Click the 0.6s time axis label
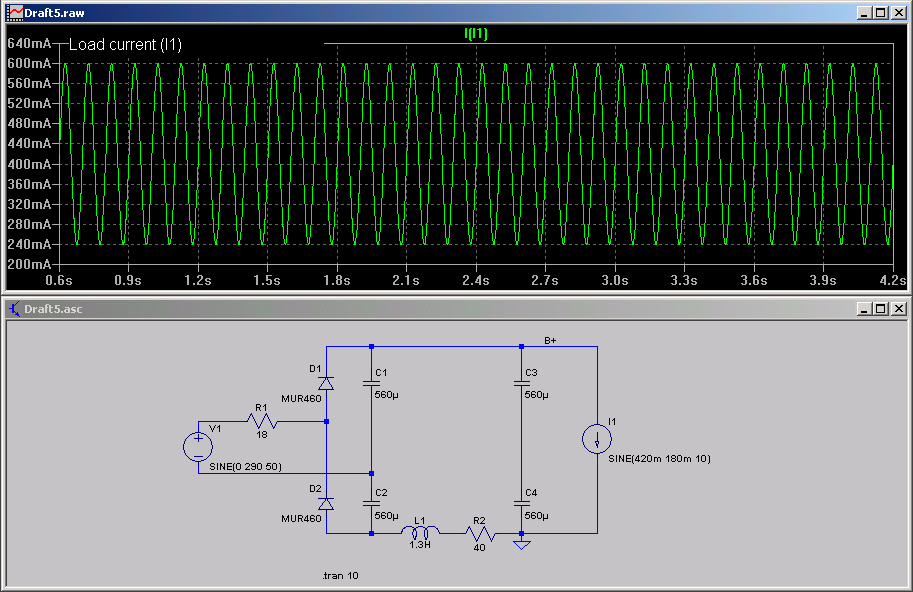Screen dimensions: 913x592 (59, 281)
